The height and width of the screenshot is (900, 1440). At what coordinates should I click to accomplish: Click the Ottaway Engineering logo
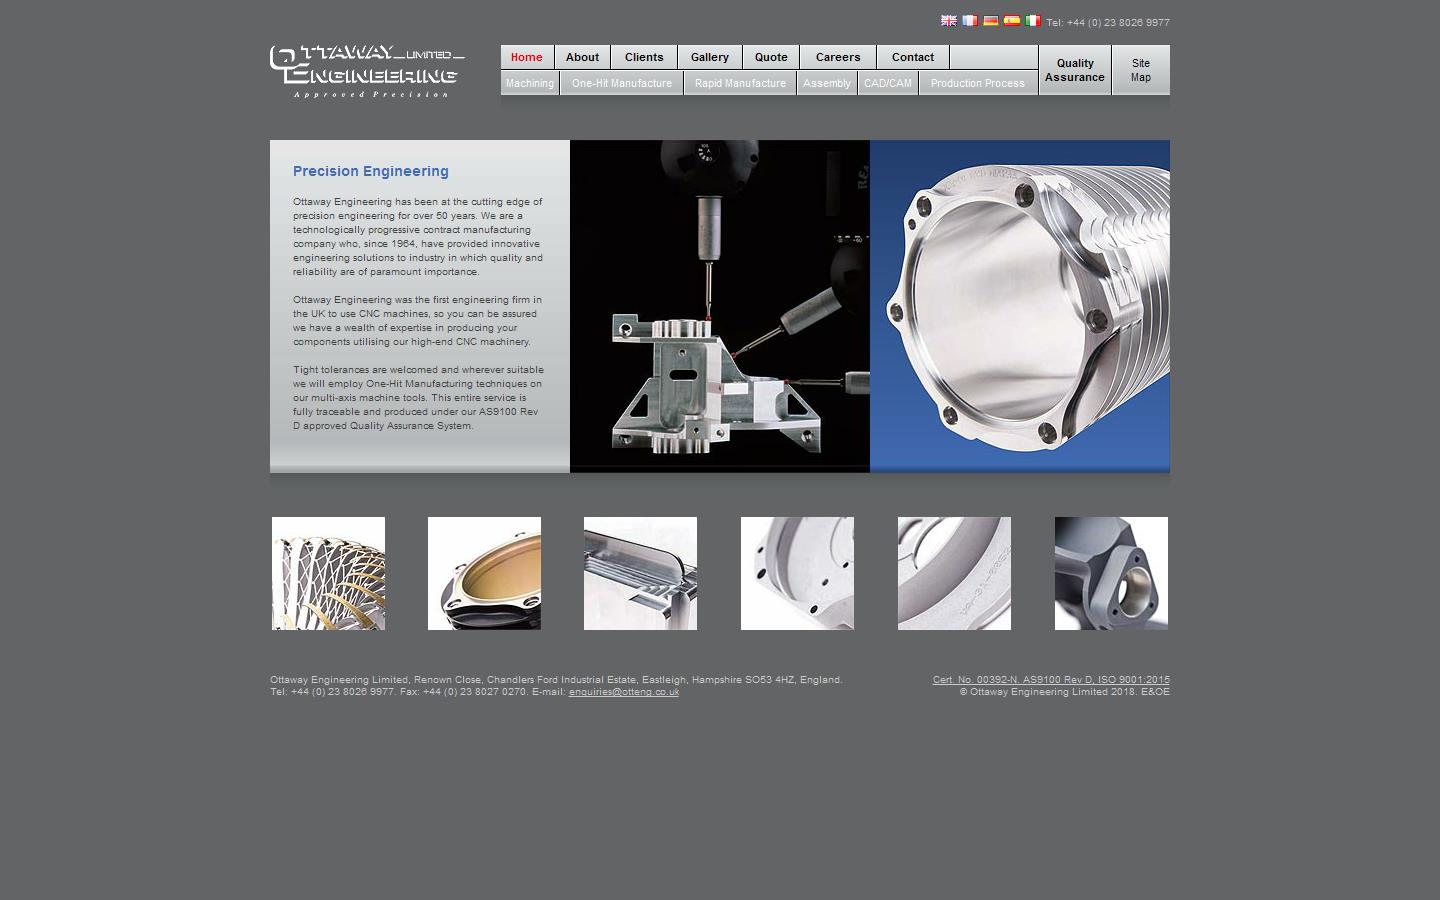(x=366, y=70)
